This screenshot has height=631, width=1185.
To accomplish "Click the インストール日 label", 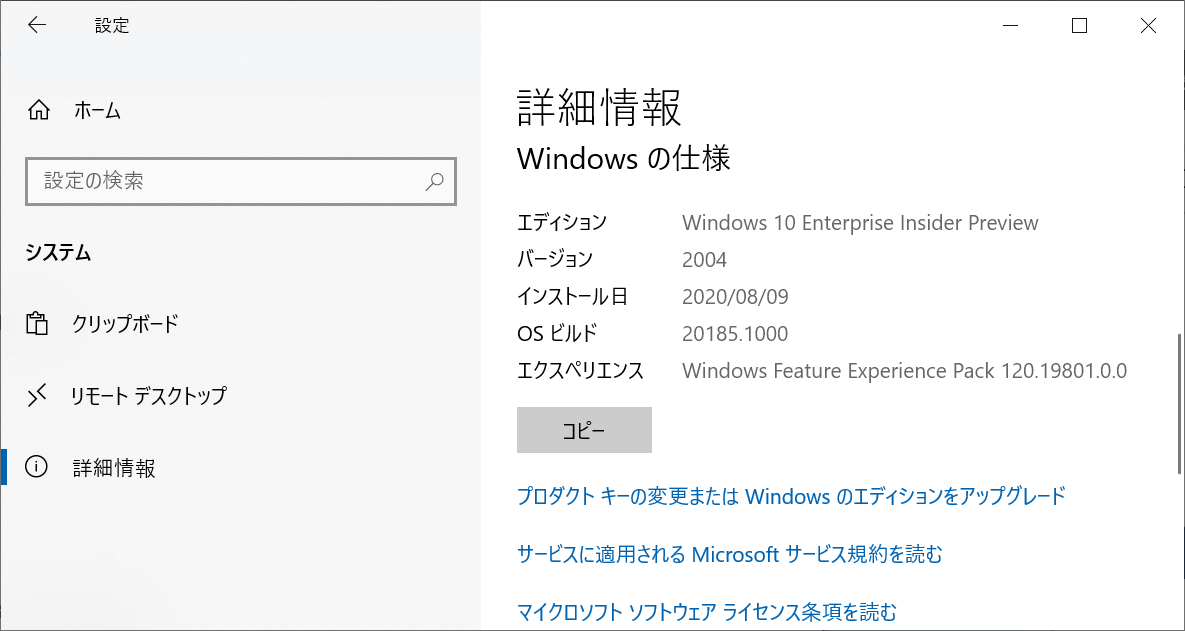I will [x=572, y=296].
